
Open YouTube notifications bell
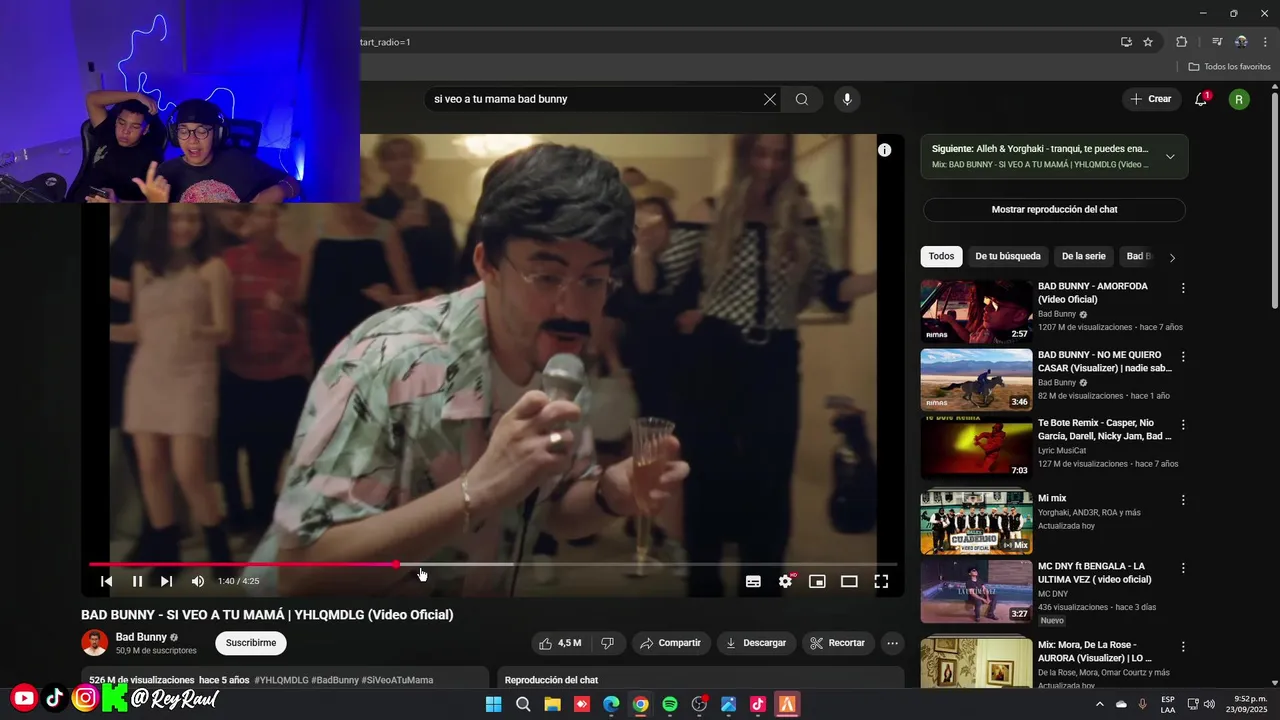pyautogui.click(x=1201, y=99)
